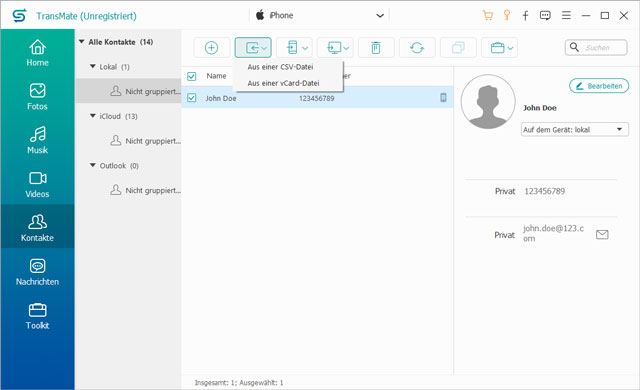
Task: Click the find duplicates toolbar button
Action: [458, 48]
